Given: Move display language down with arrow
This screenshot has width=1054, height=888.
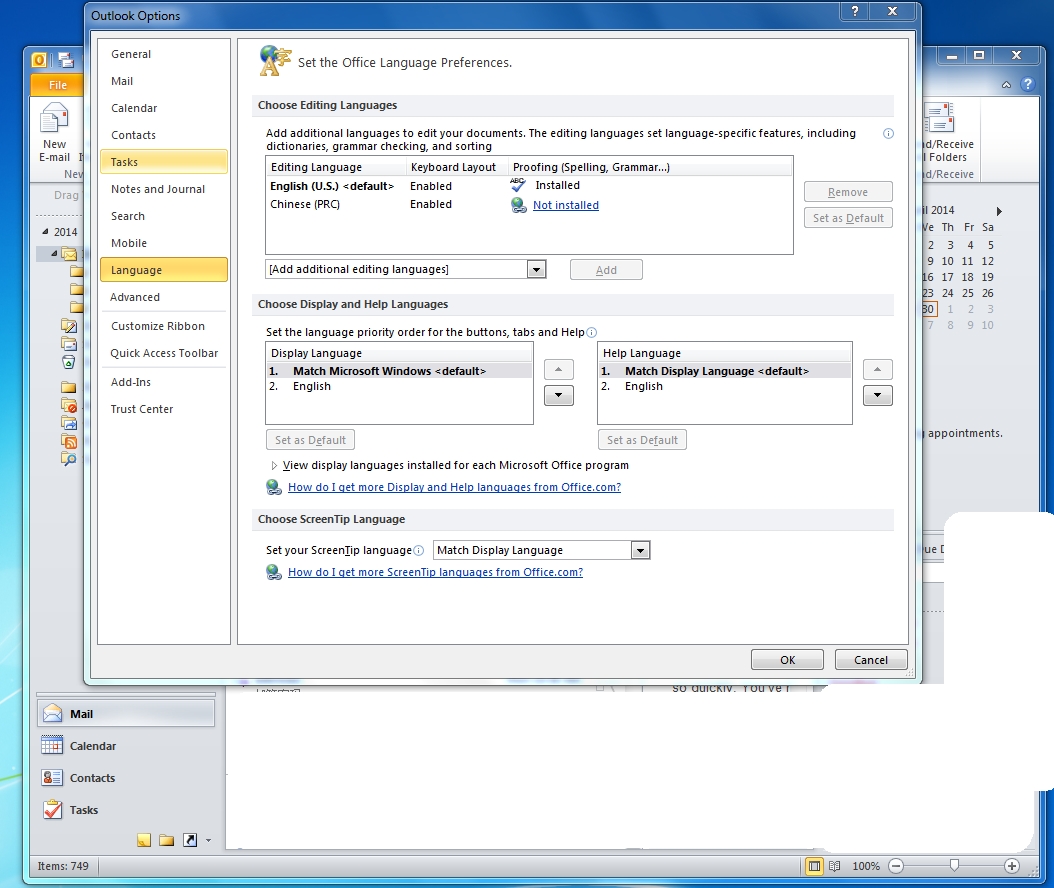Looking at the screenshot, I should [x=559, y=395].
